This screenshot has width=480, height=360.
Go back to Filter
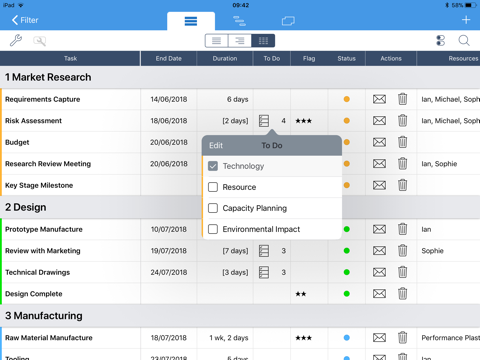click(x=25, y=20)
